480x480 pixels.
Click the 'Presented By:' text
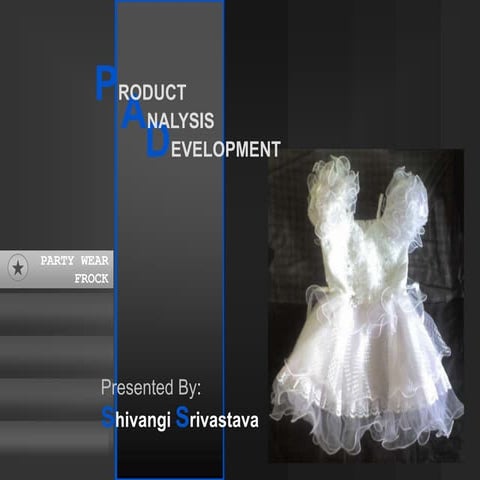point(151,388)
